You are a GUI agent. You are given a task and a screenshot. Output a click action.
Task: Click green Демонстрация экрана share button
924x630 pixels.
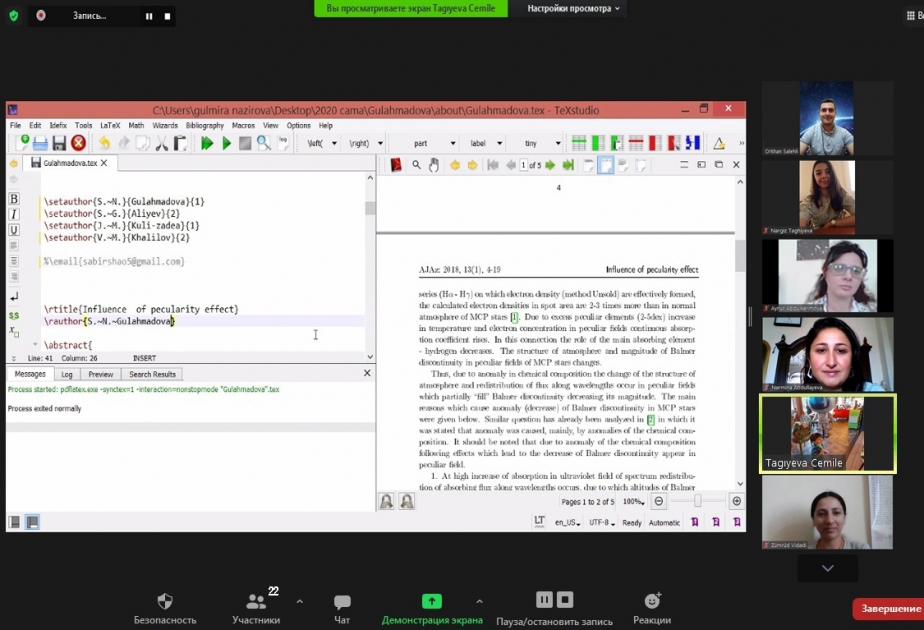click(432, 609)
